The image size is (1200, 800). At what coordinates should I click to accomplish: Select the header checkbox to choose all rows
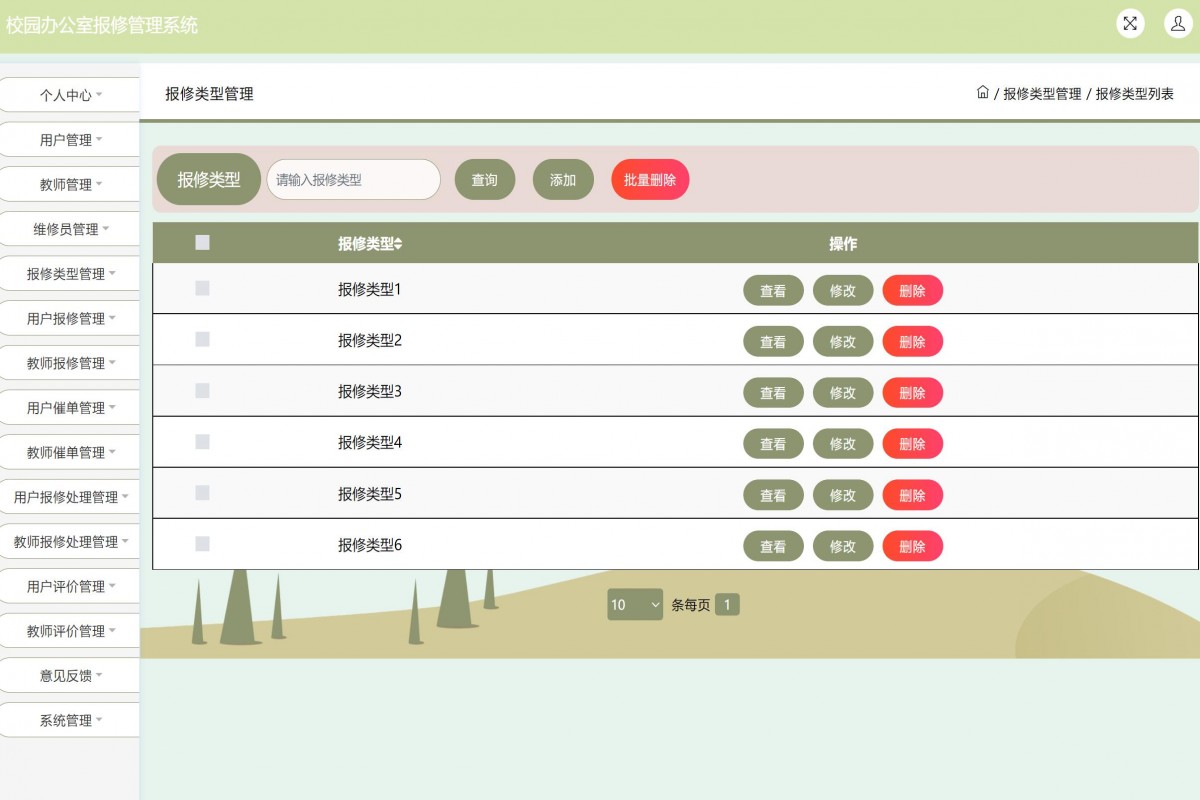pos(202,242)
